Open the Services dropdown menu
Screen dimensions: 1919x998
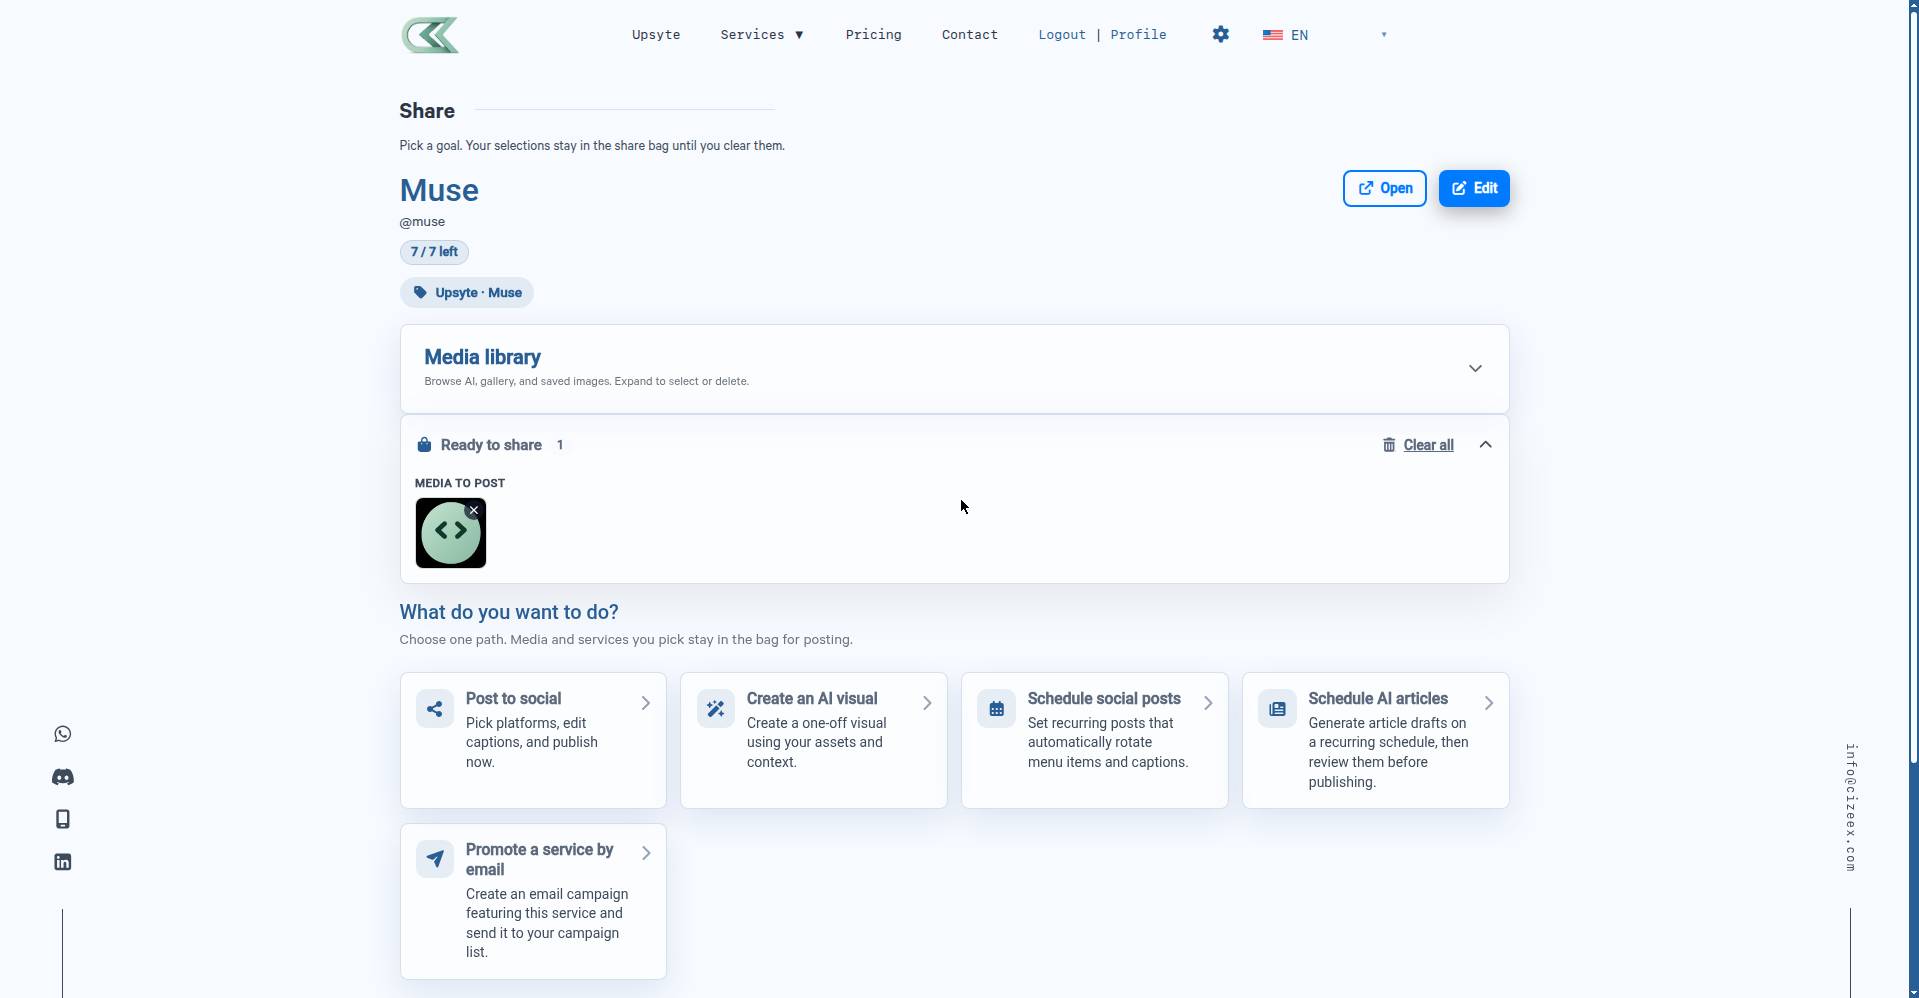click(762, 35)
